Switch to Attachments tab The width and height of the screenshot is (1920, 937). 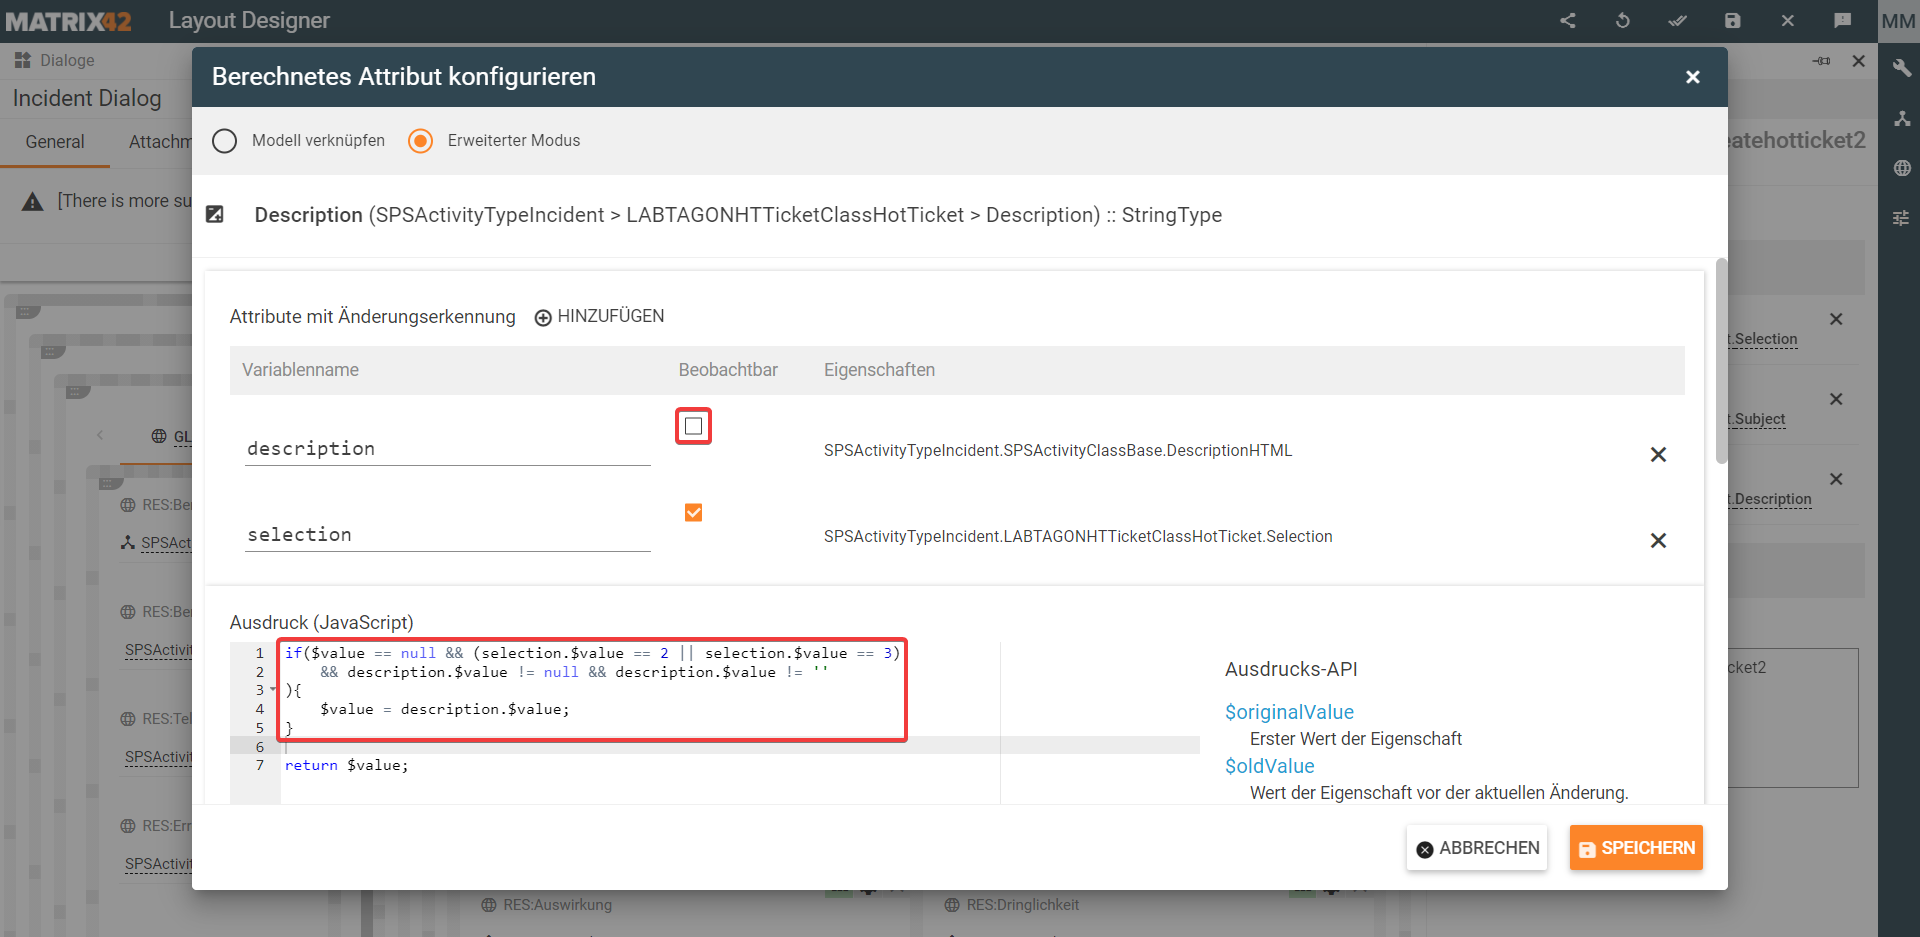coord(160,142)
